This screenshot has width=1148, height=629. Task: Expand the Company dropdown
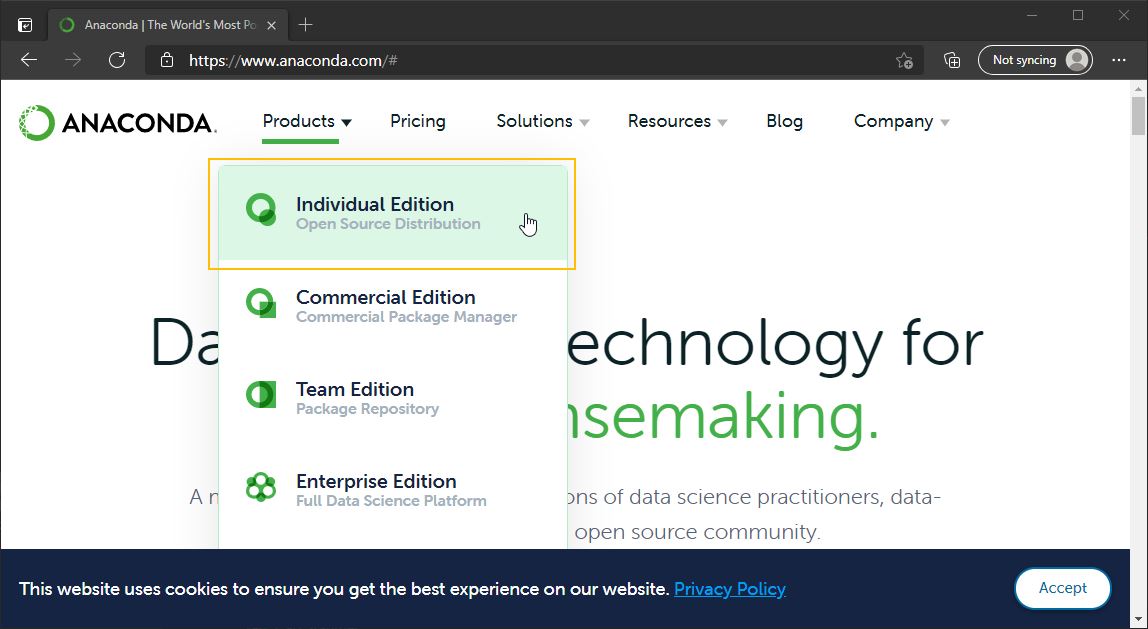point(900,122)
